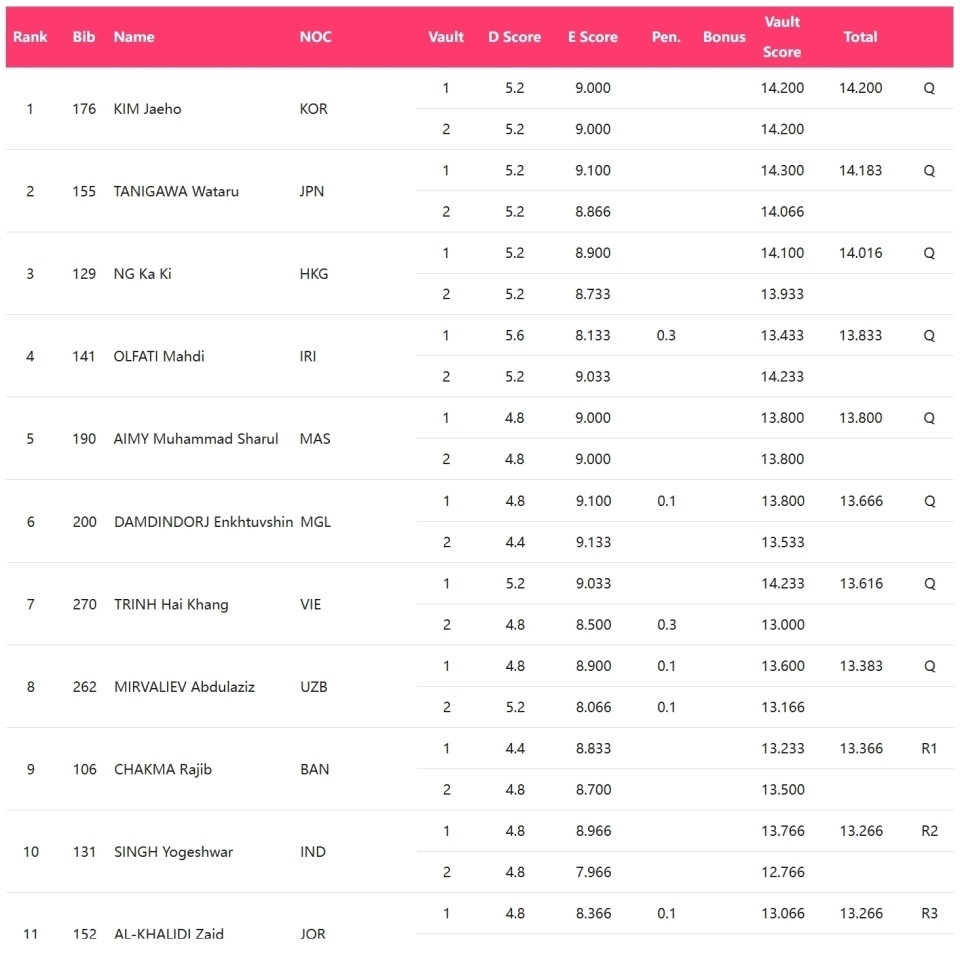Screen dimensions: 960x976
Task: Click DAMDINDORJ Enkhtuvshin's name
Action: pyautogui.click(x=204, y=522)
